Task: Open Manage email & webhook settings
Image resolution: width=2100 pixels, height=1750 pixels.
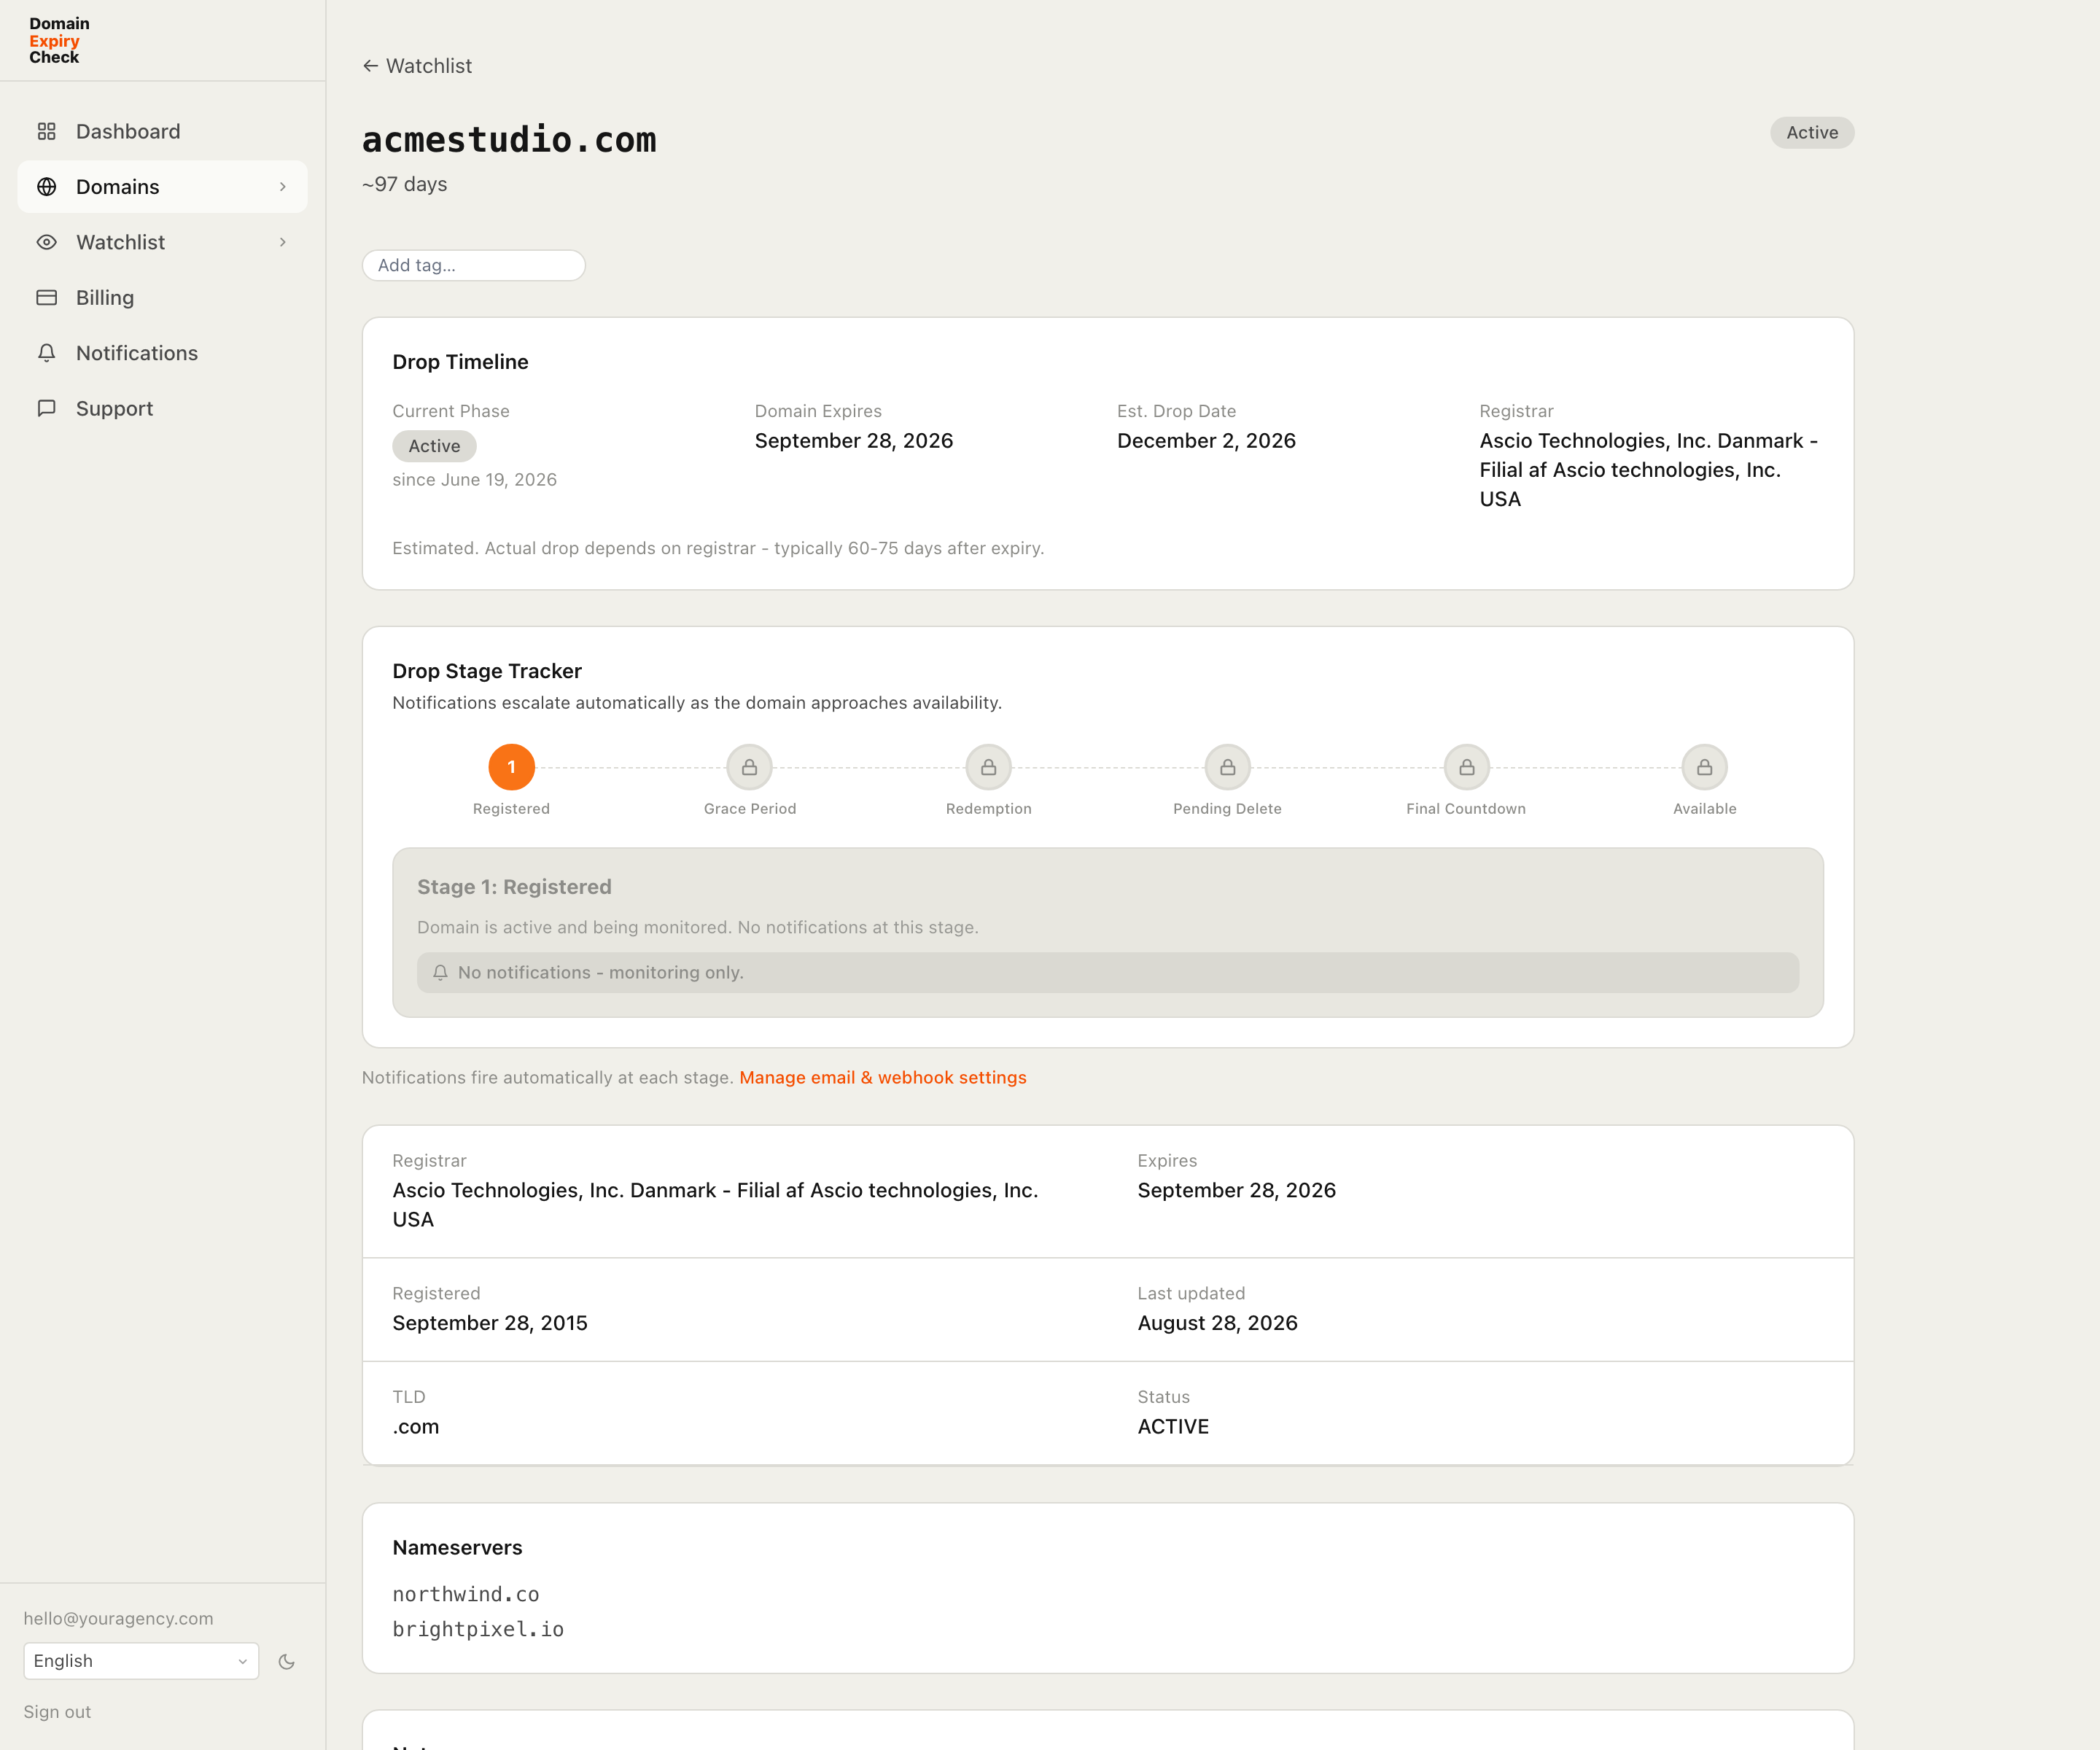Action: coord(883,1077)
